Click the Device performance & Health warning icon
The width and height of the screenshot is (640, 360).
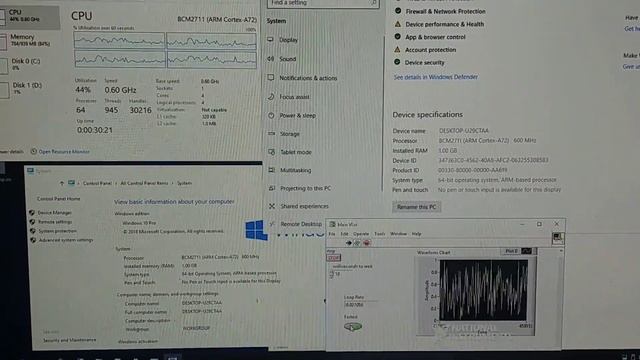coord(398,24)
